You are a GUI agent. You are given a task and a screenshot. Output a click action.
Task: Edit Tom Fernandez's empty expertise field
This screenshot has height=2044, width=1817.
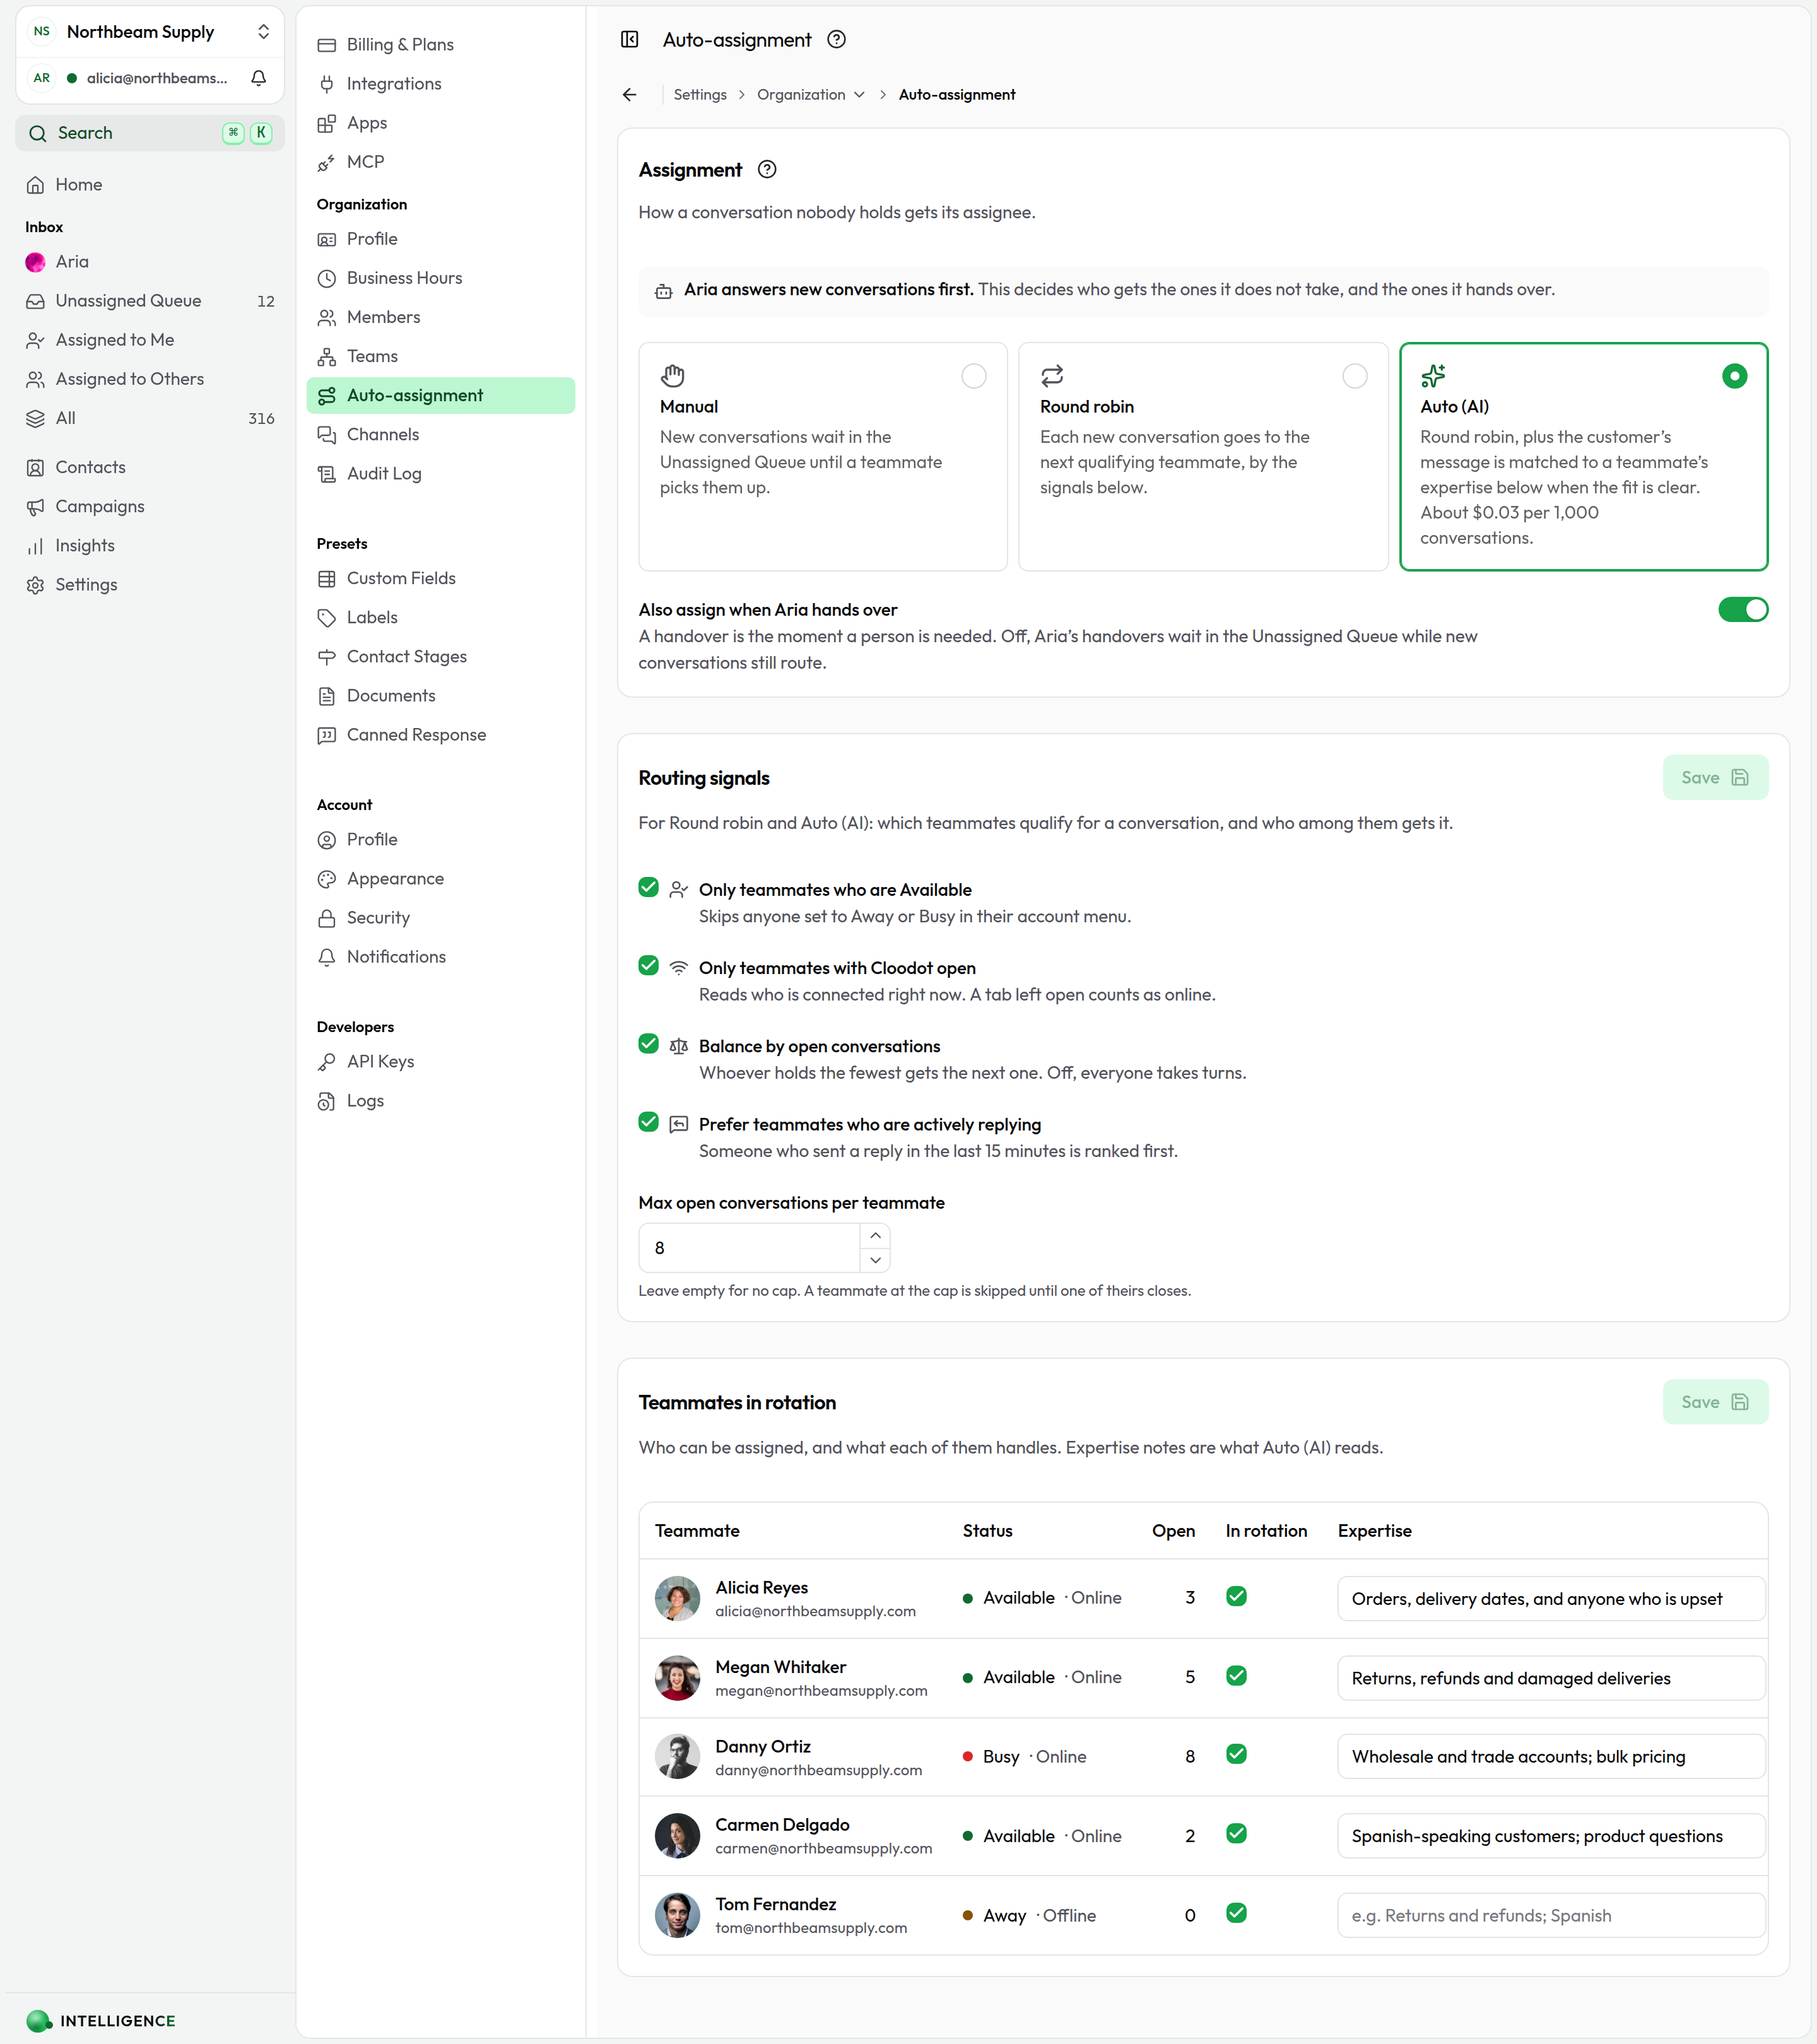(1551, 1915)
